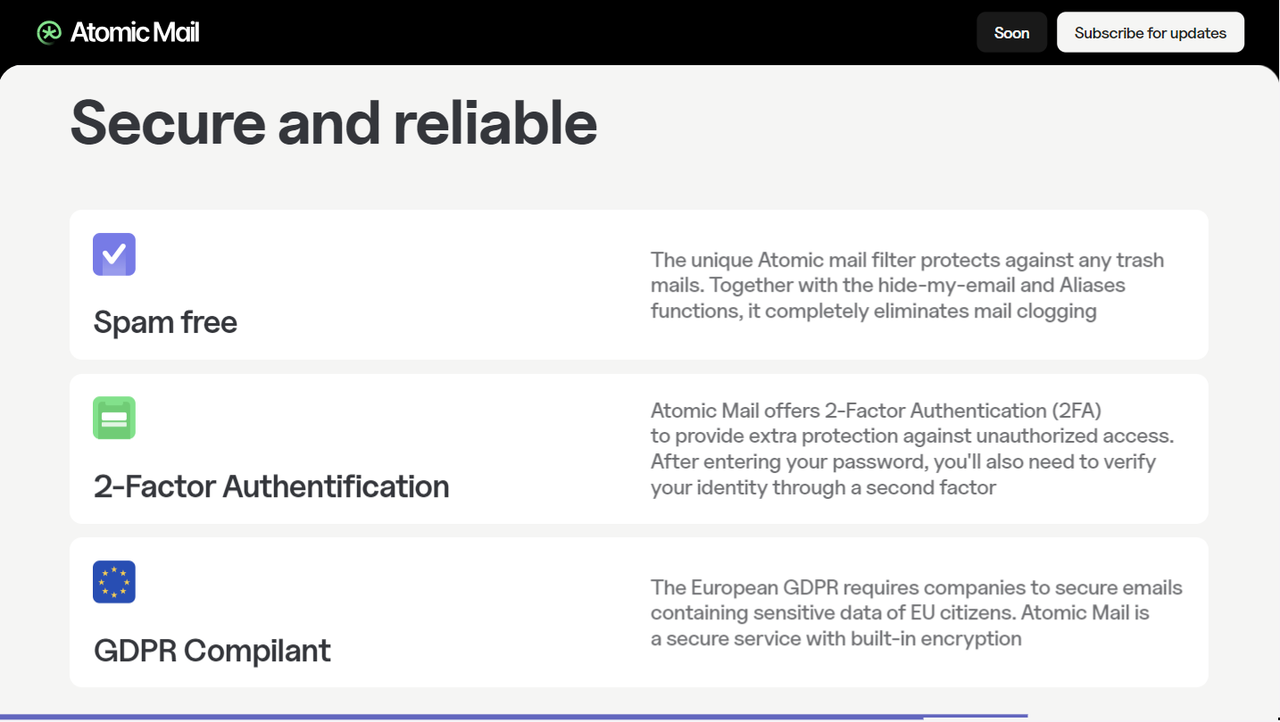Click the 2FA extra protection description paragraph
The width and height of the screenshot is (1280, 722).
coord(912,449)
